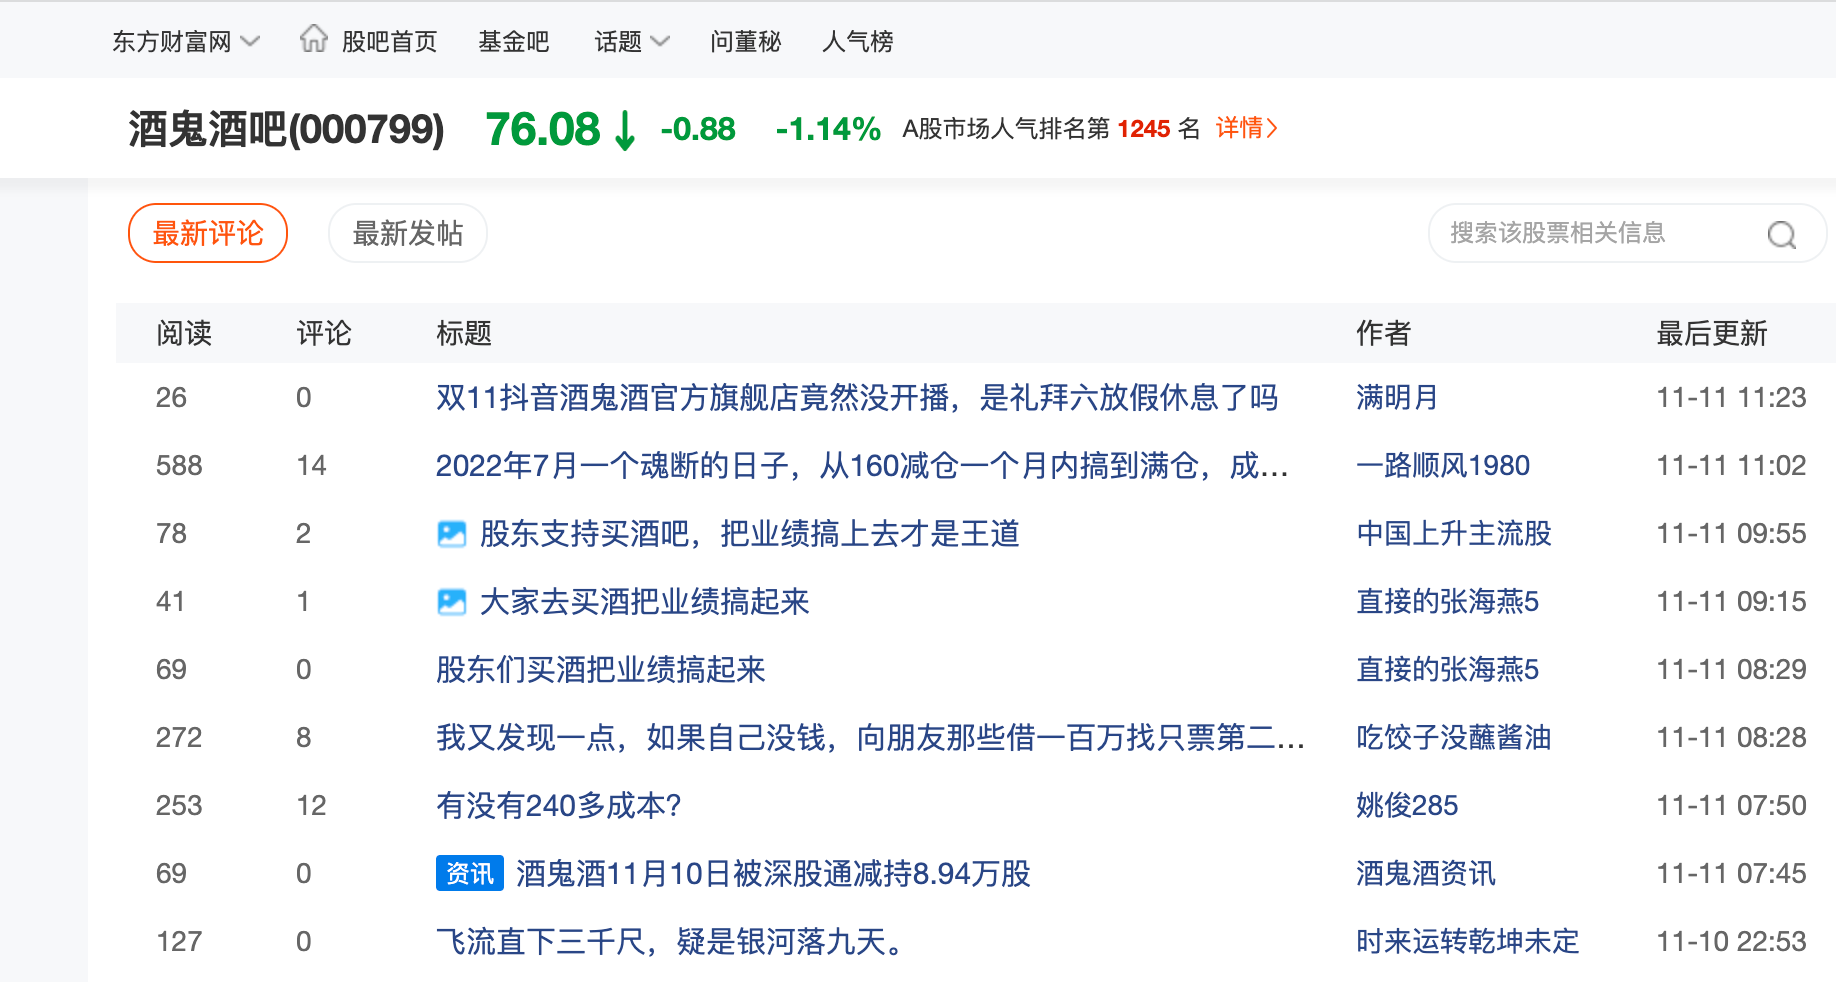The width and height of the screenshot is (1836, 982).
Task: Click the comment count 12
Action: click(x=311, y=806)
